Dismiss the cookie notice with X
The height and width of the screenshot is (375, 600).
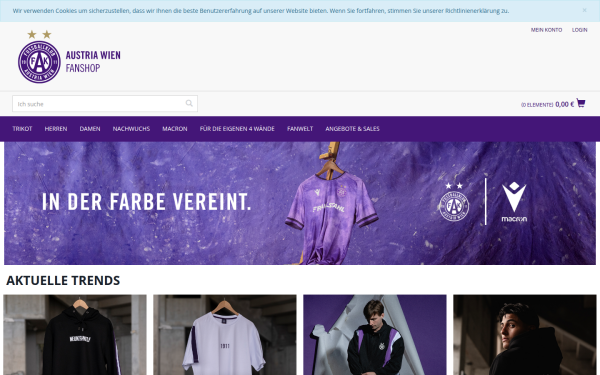point(584,10)
